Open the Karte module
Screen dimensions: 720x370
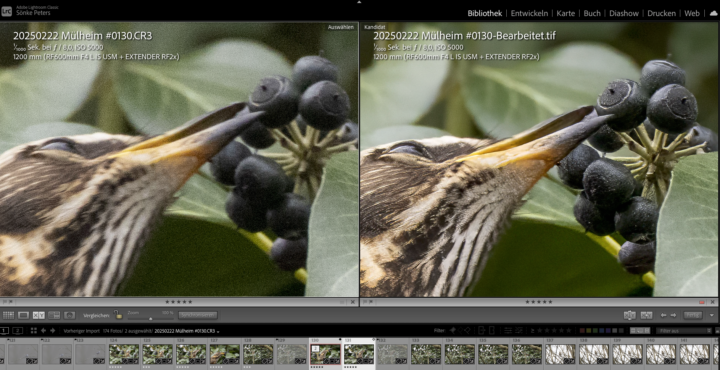point(566,13)
